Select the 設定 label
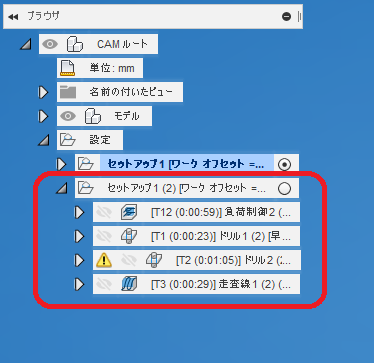The width and height of the screenshot is (374, 363). [x=100, y=140]
